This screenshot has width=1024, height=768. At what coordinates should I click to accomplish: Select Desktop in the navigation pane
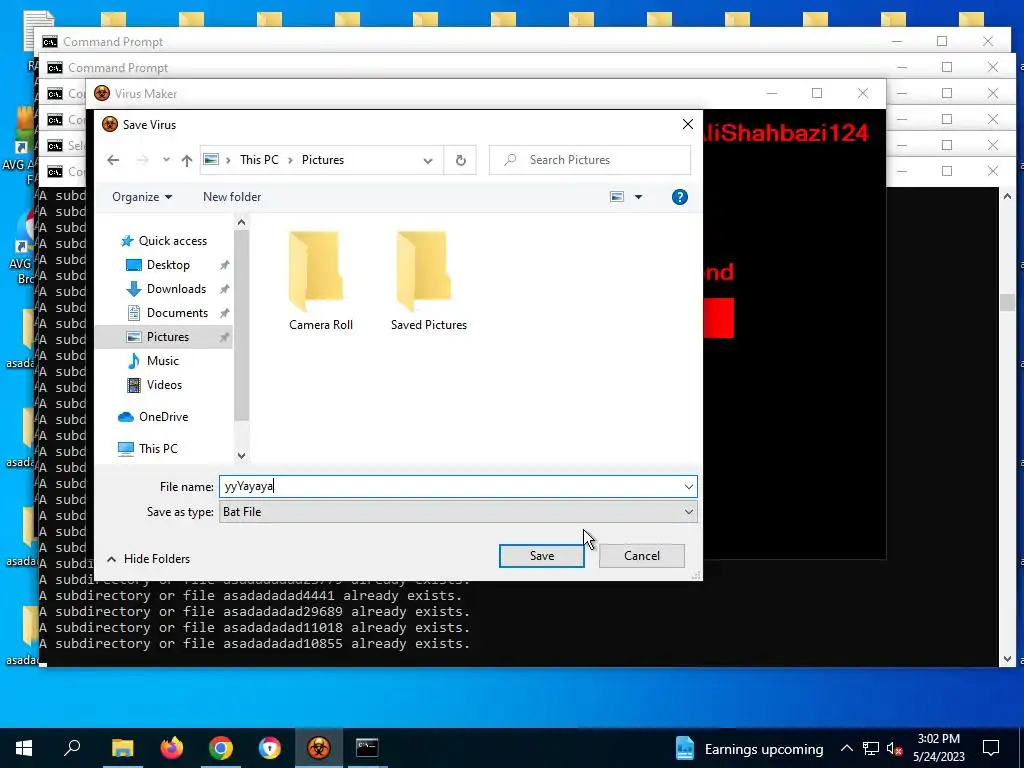coord(157,264)
